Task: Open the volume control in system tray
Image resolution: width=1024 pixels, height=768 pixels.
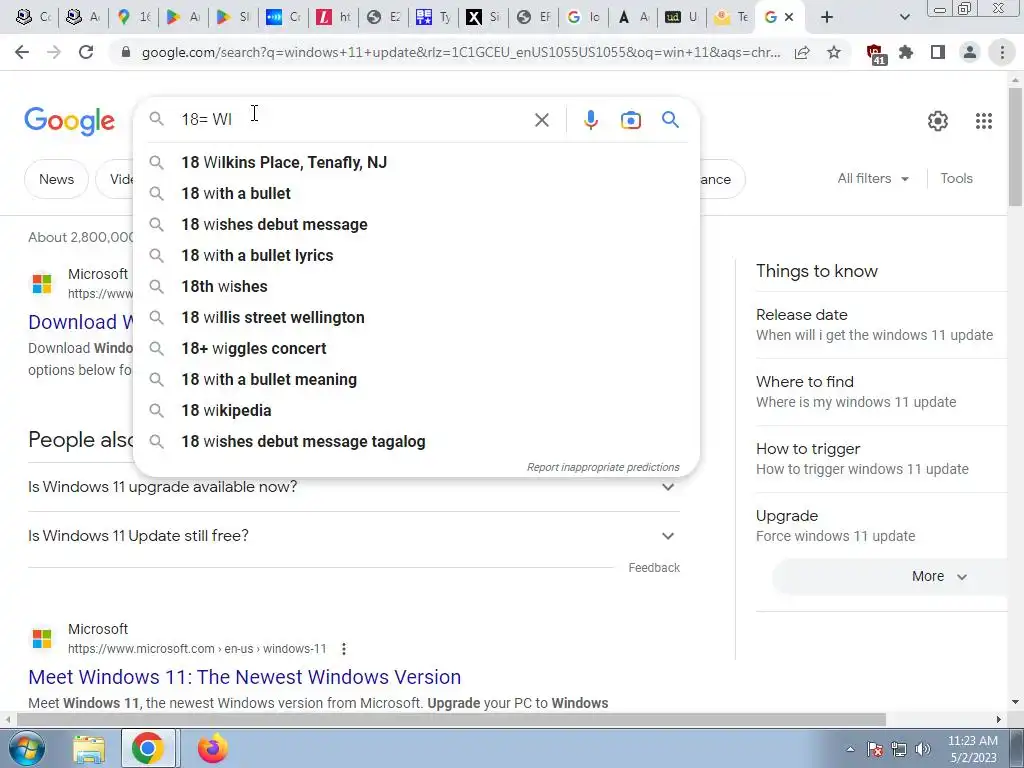Action: 923,749
